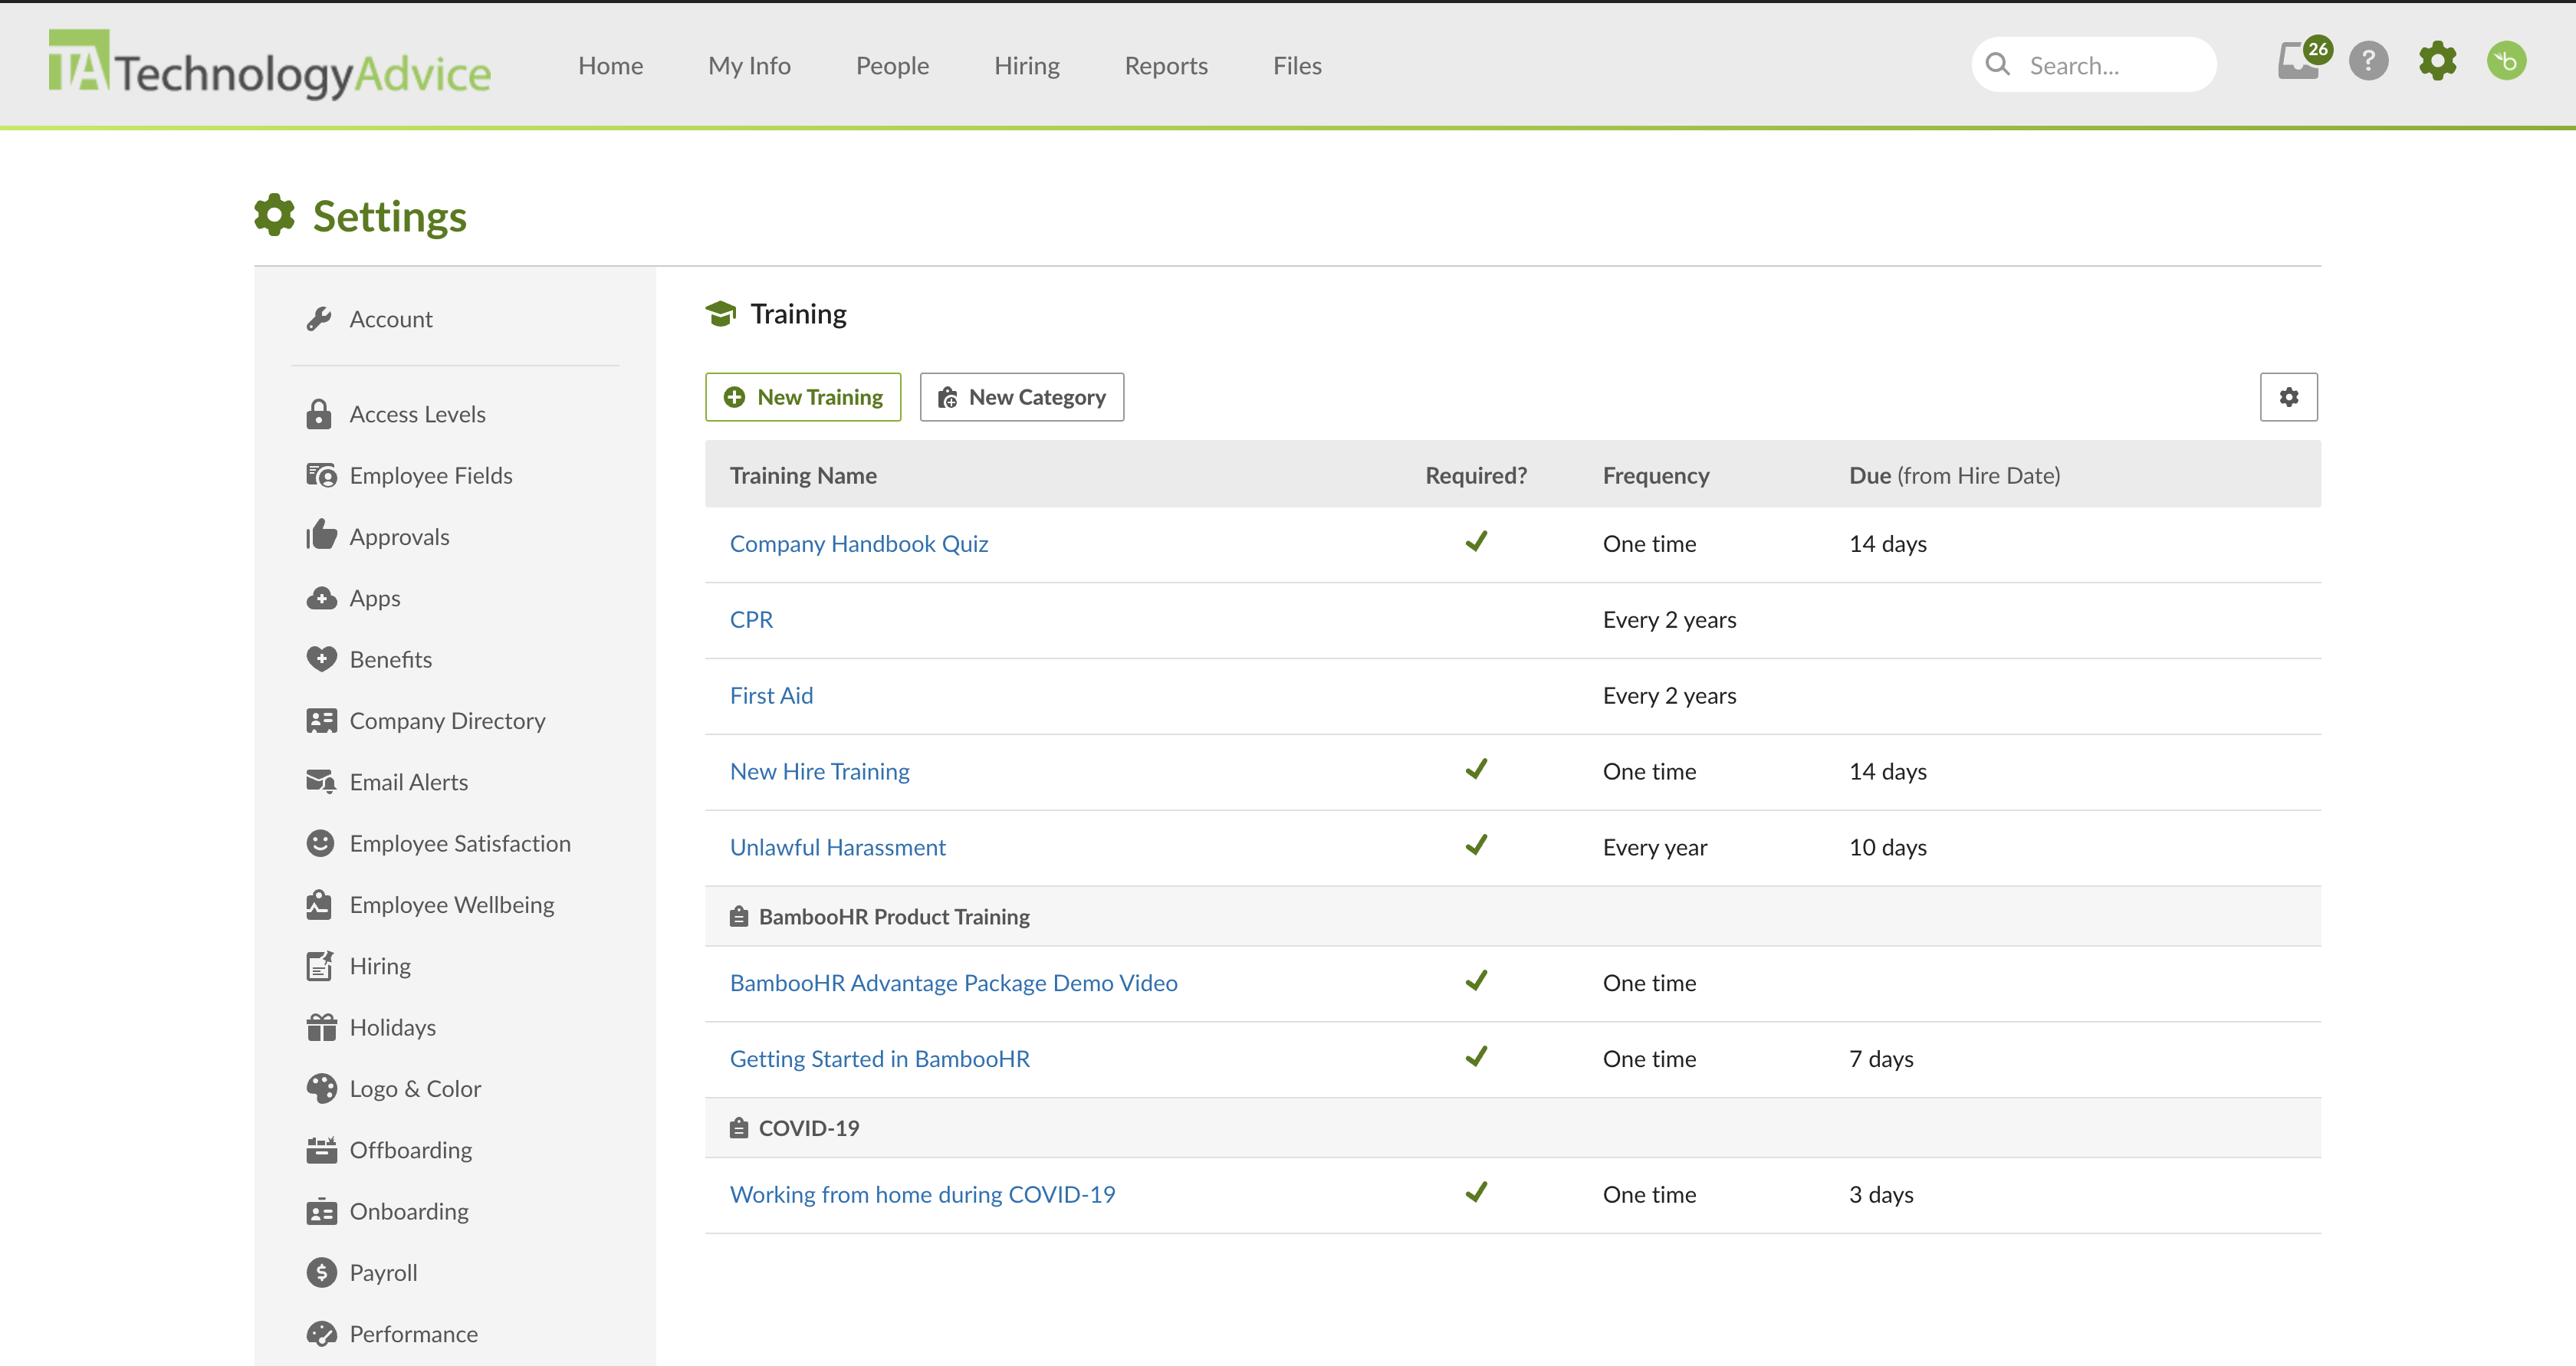Screen dimensions: 2576x1366
Task: Click the Apps cloud icon
Action: pyautogui.click(x=321, y=598)
